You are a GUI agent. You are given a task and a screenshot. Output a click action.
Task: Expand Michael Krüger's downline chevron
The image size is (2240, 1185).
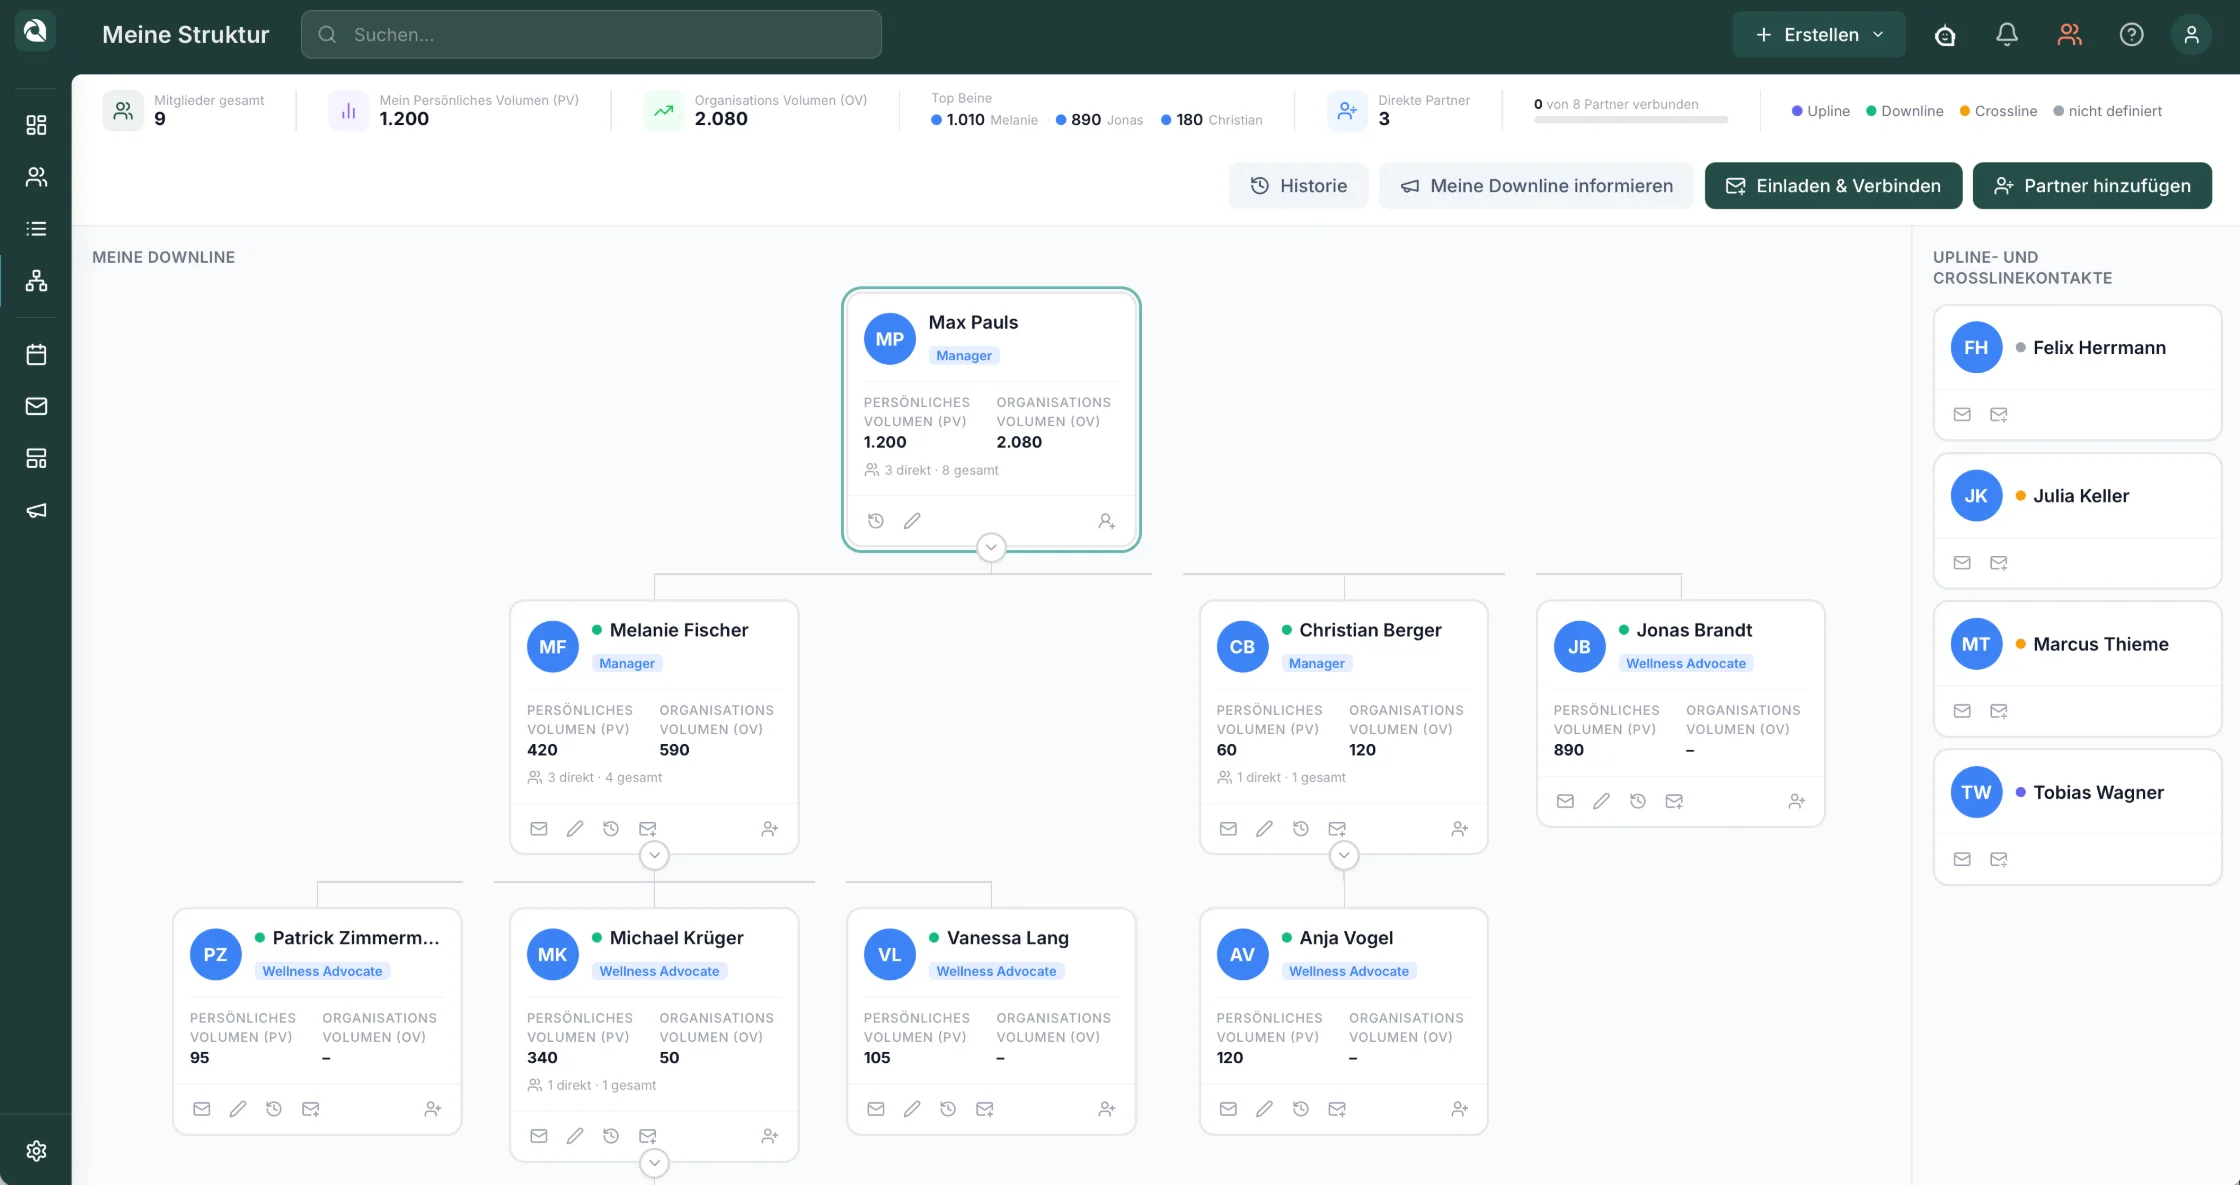pyautogui.click(x=654, y=1163)
